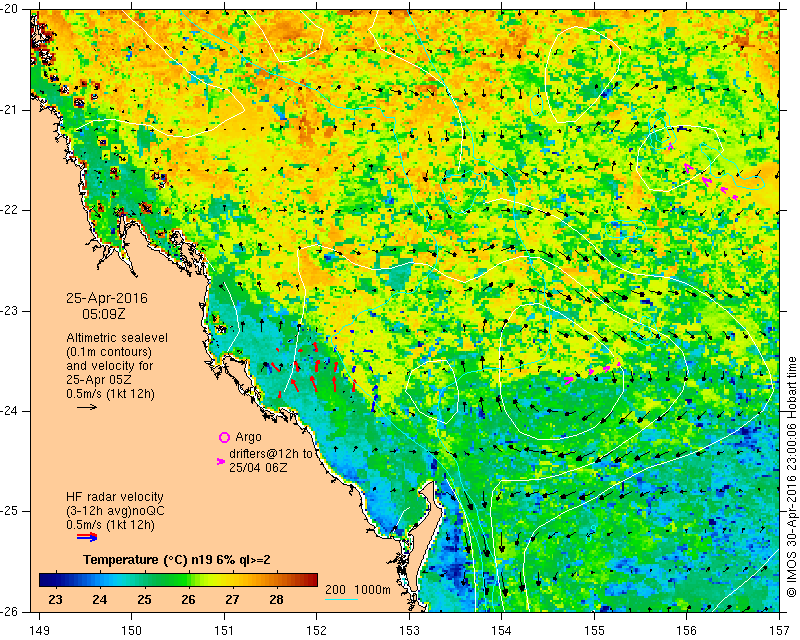Screen dimensions: 800x640
Task: Click 0.5m/s scale text under altimetric velocity
Action: 110,394
